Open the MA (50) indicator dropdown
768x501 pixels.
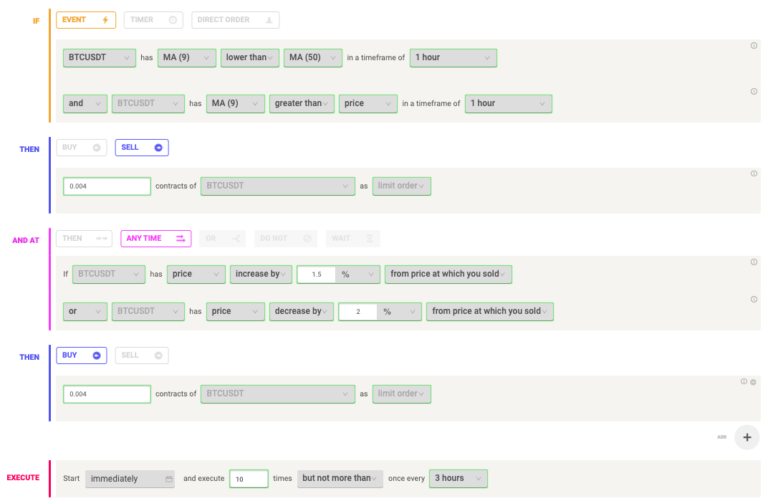[x=312, y=57]
